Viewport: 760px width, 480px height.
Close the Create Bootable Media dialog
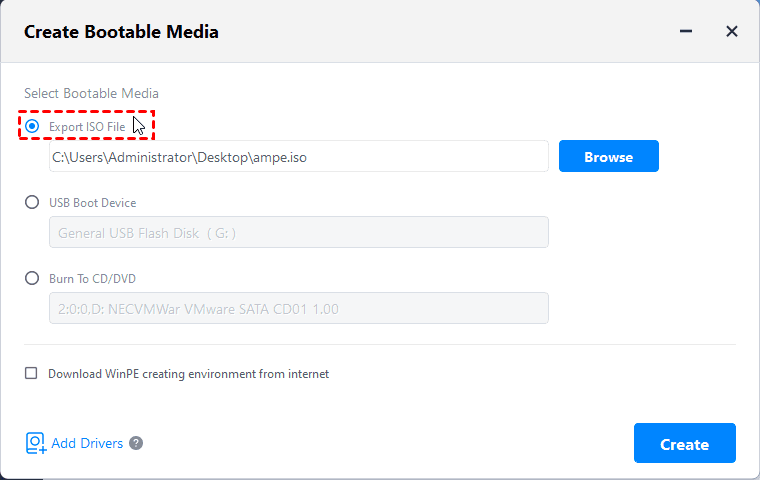coord(731,32)
